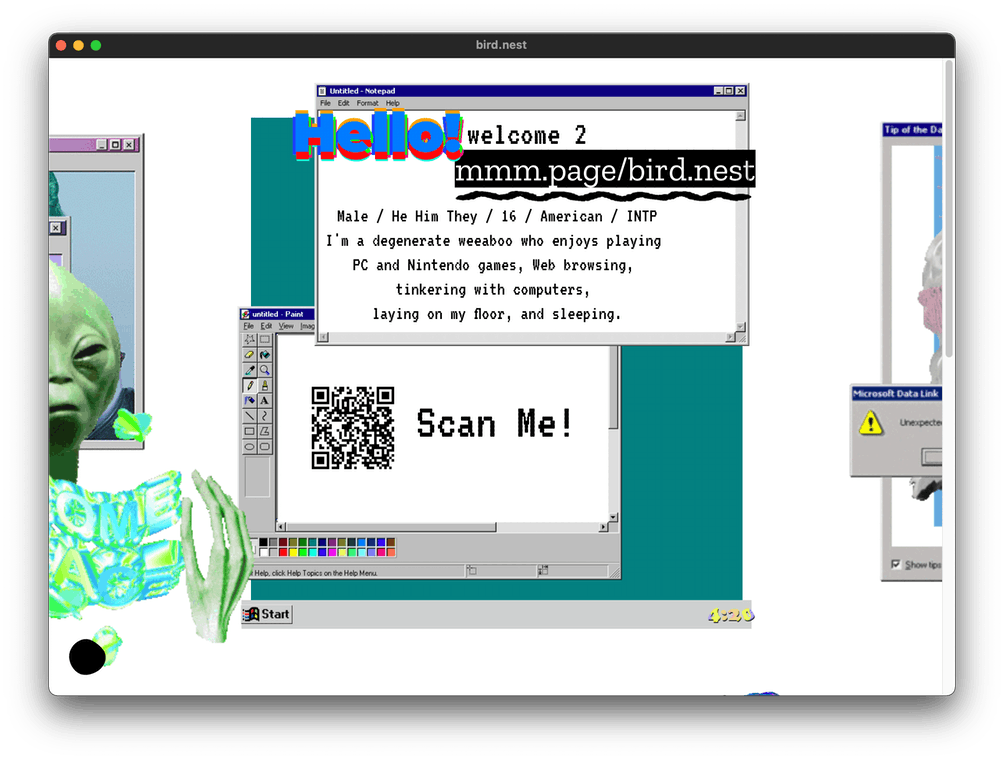Choose the orange swatch in Paint palette
This screenshot has width=1004, height=760.
pos(391,552)
